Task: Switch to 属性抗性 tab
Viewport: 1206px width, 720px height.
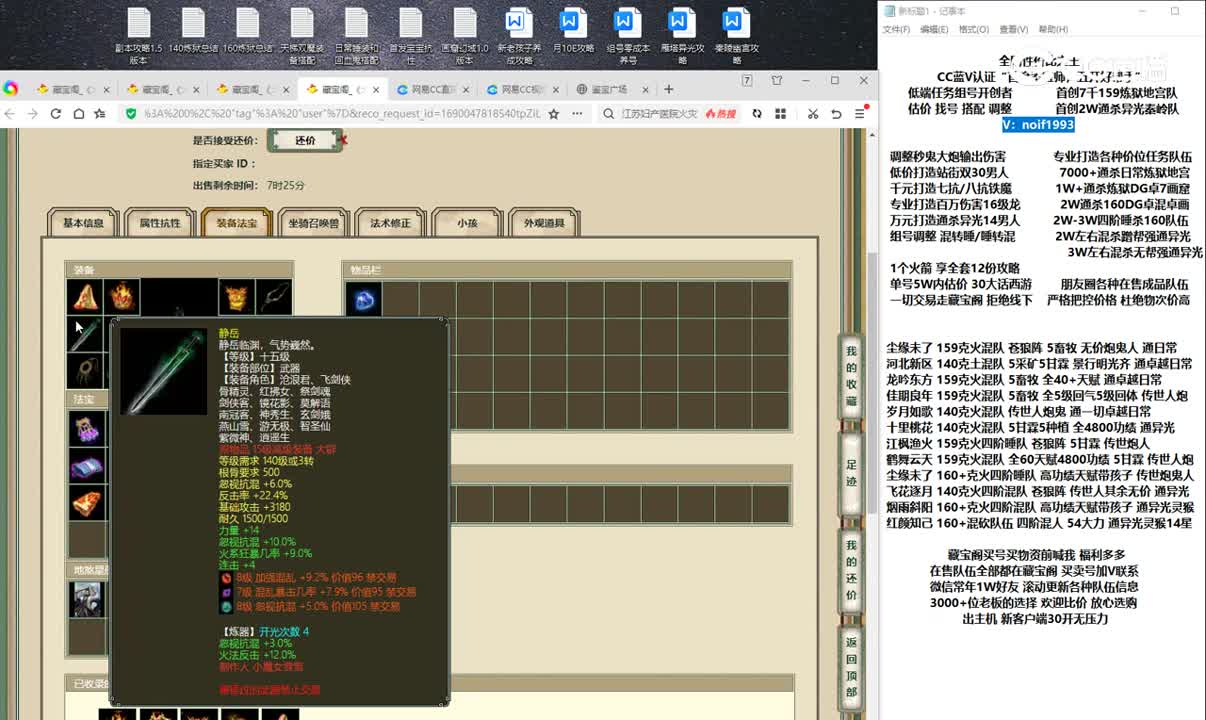Action: coord(160,223)
